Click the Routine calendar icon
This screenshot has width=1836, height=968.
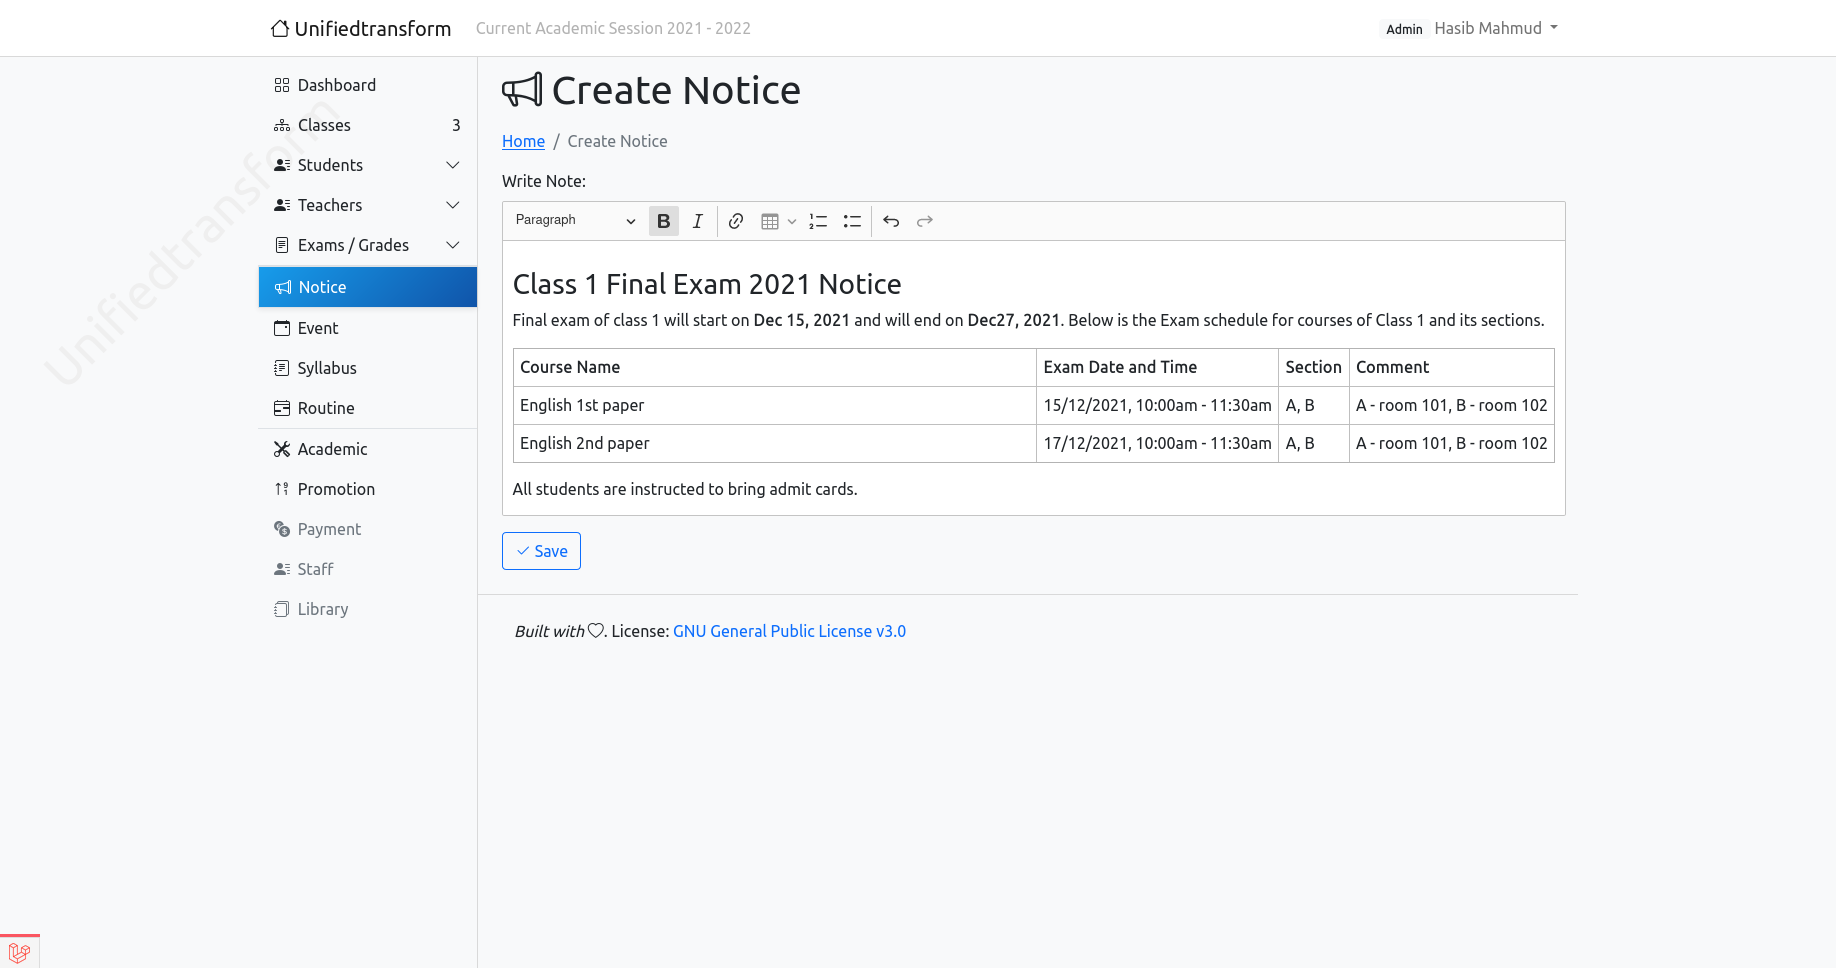(x=282, y=408)
